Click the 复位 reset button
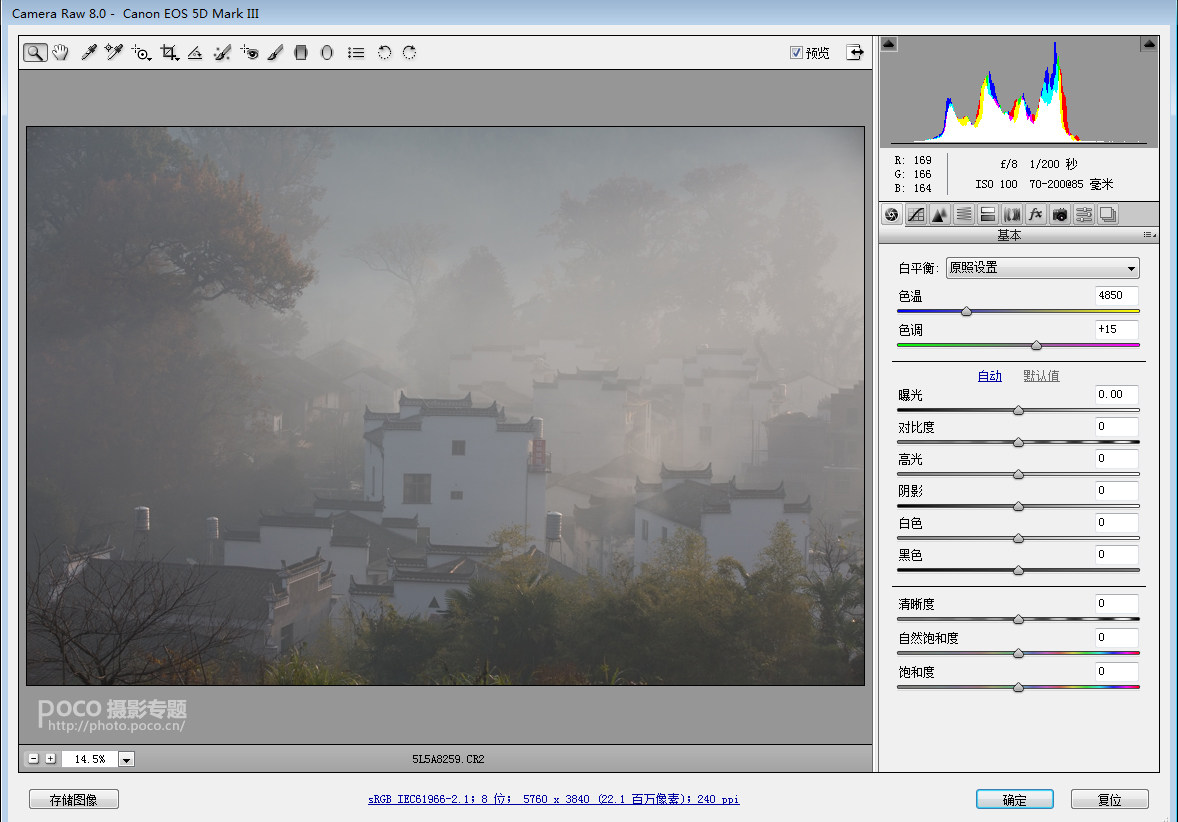Screen dimensions: 1178x822 click(1110, 799)
